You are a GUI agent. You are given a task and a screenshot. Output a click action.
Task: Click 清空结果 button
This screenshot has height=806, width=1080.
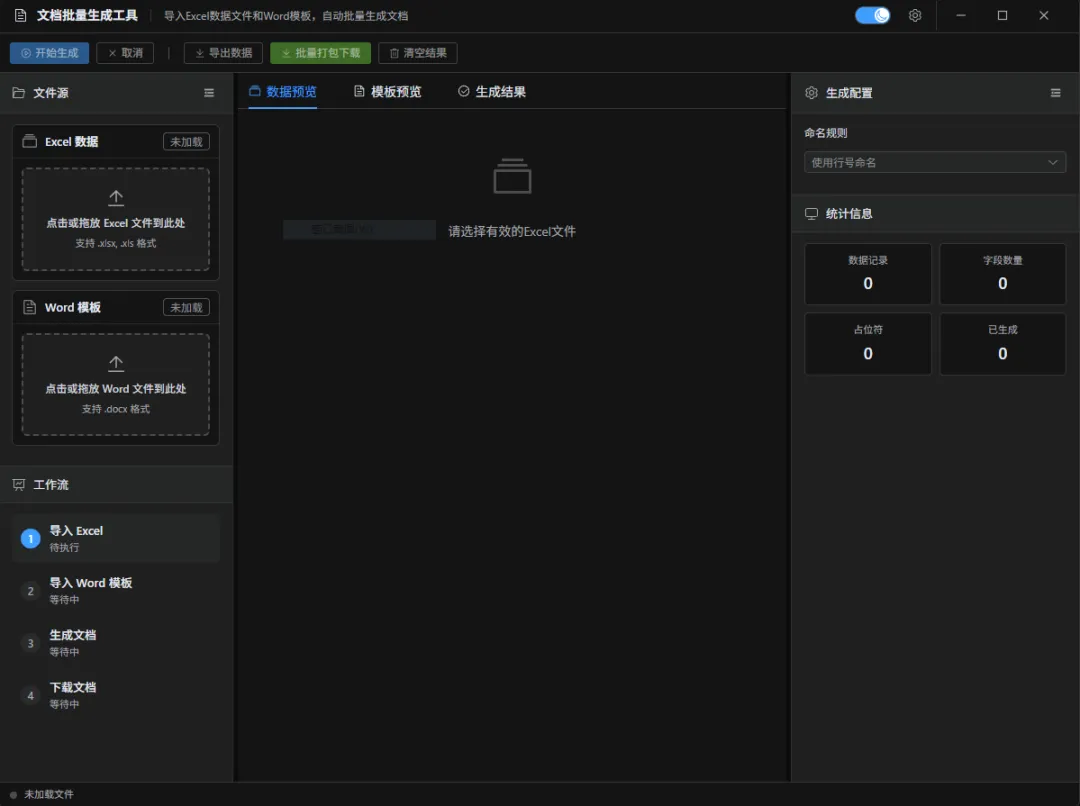point(417,53)
